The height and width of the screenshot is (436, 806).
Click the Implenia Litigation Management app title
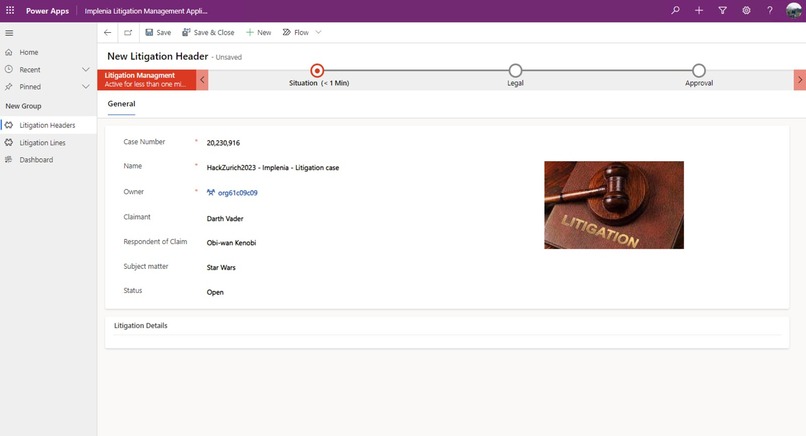click(146, 11)
